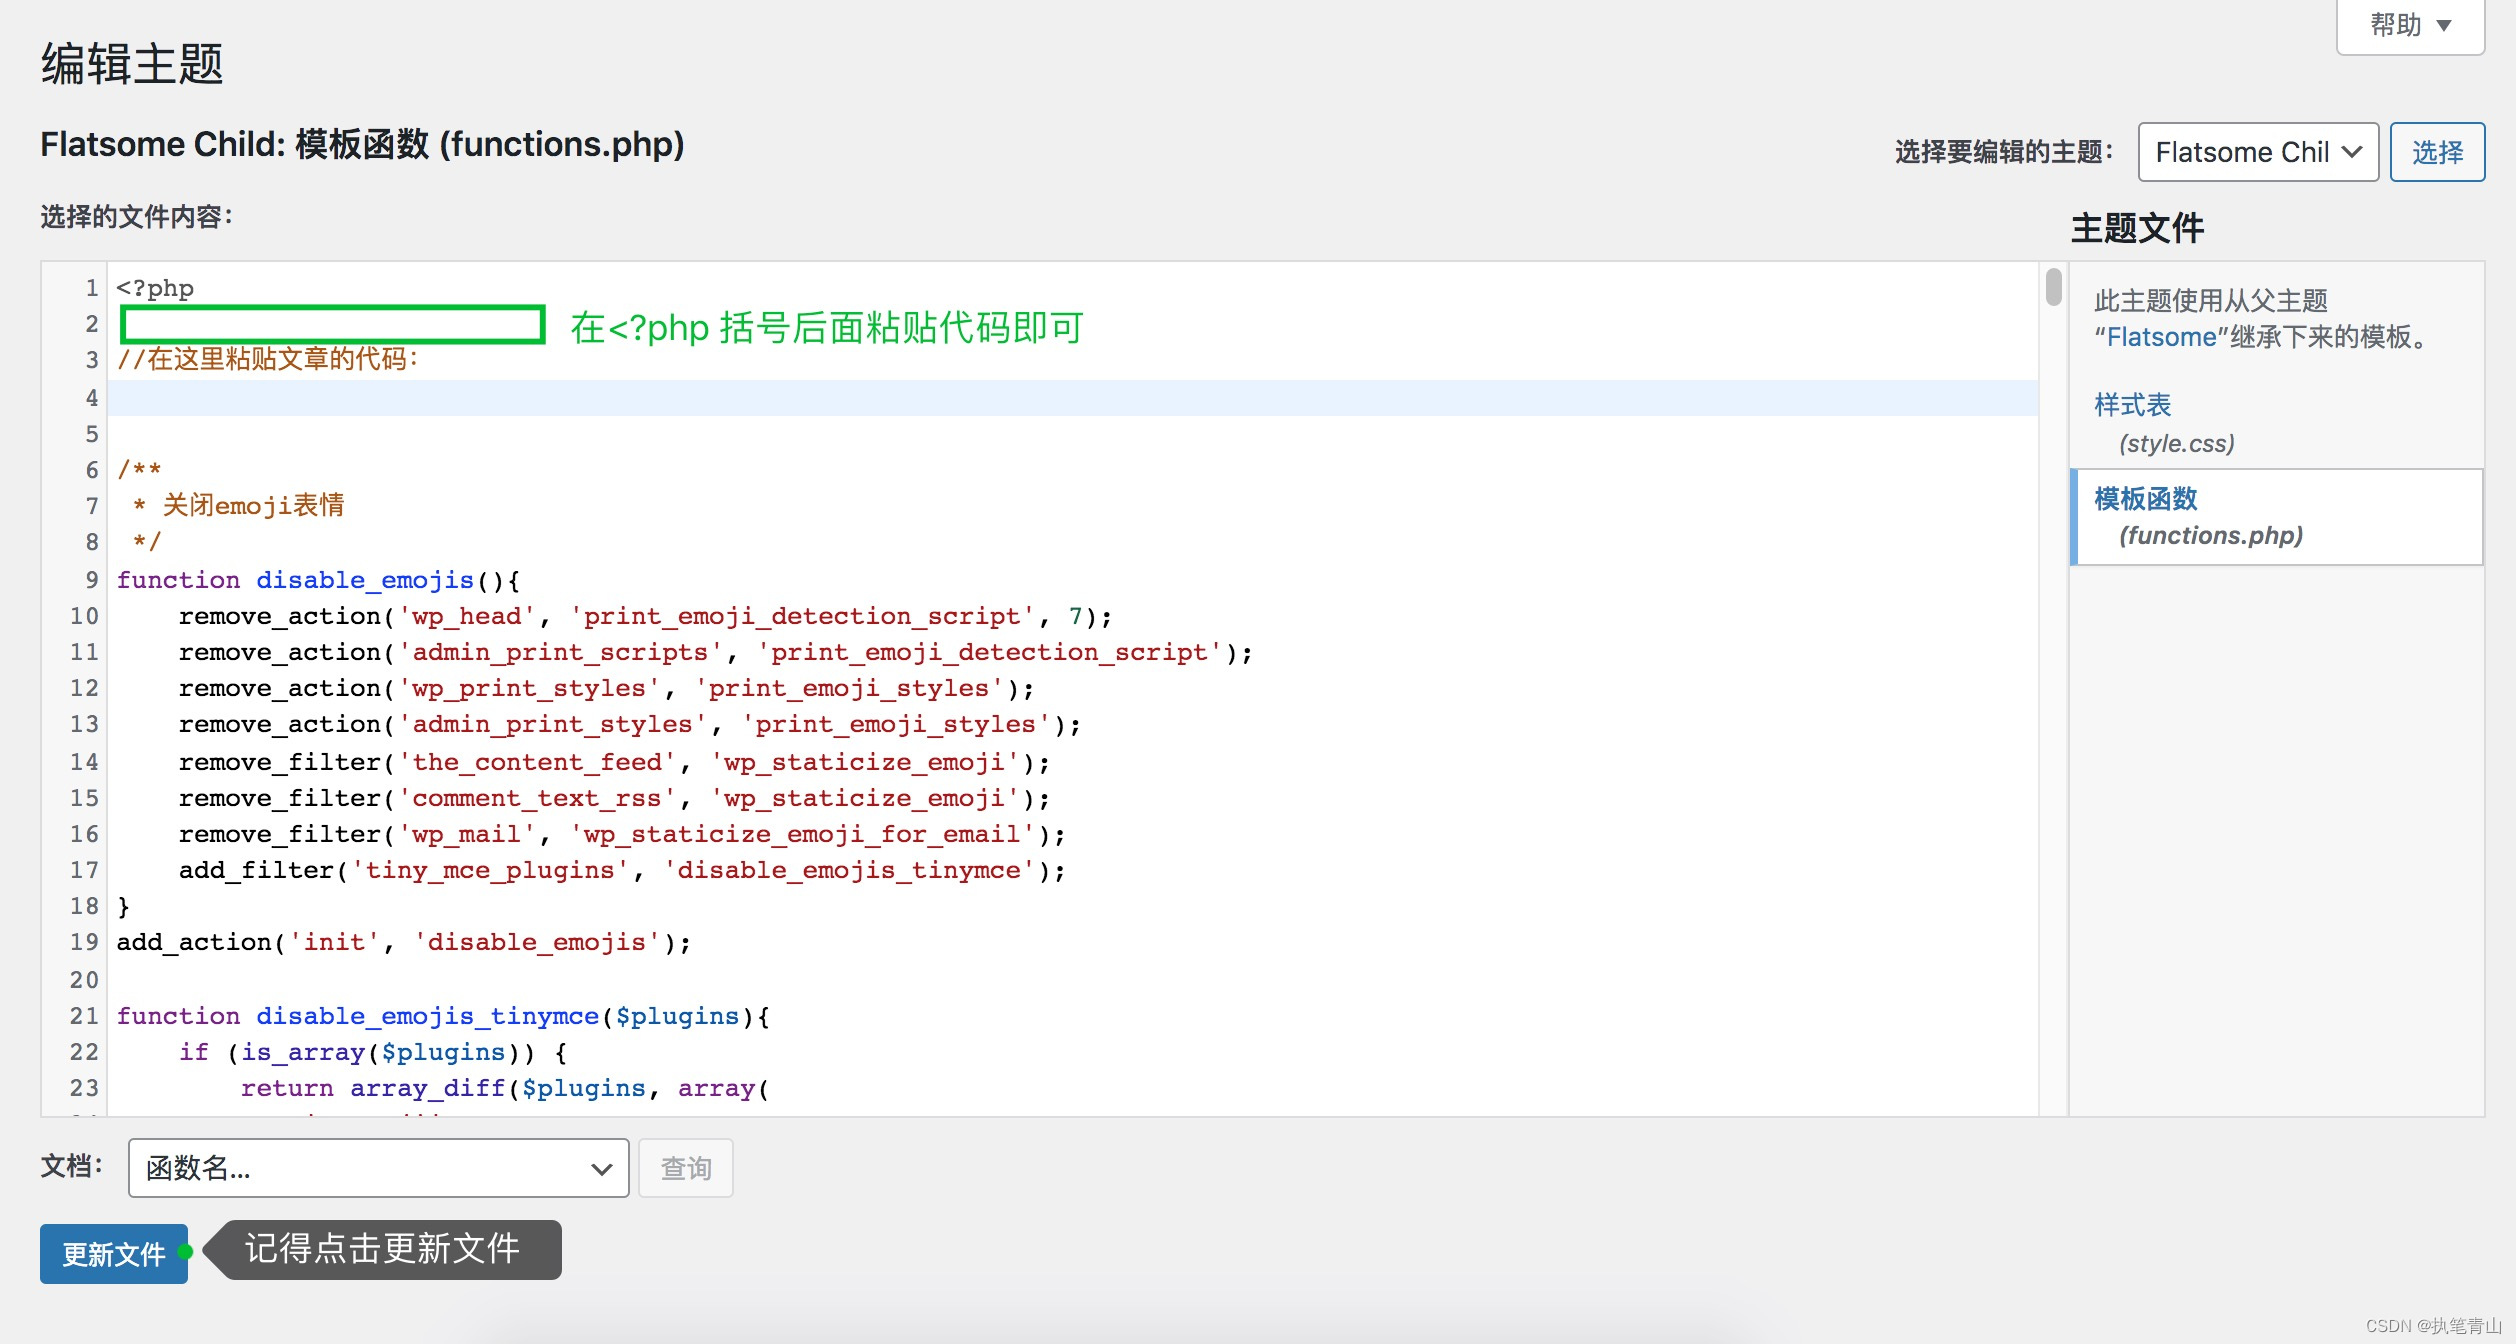The image size is (2516, 1344).
Task: Open the 函数名 documentation dropdown
Action: tap(378, 1168)
